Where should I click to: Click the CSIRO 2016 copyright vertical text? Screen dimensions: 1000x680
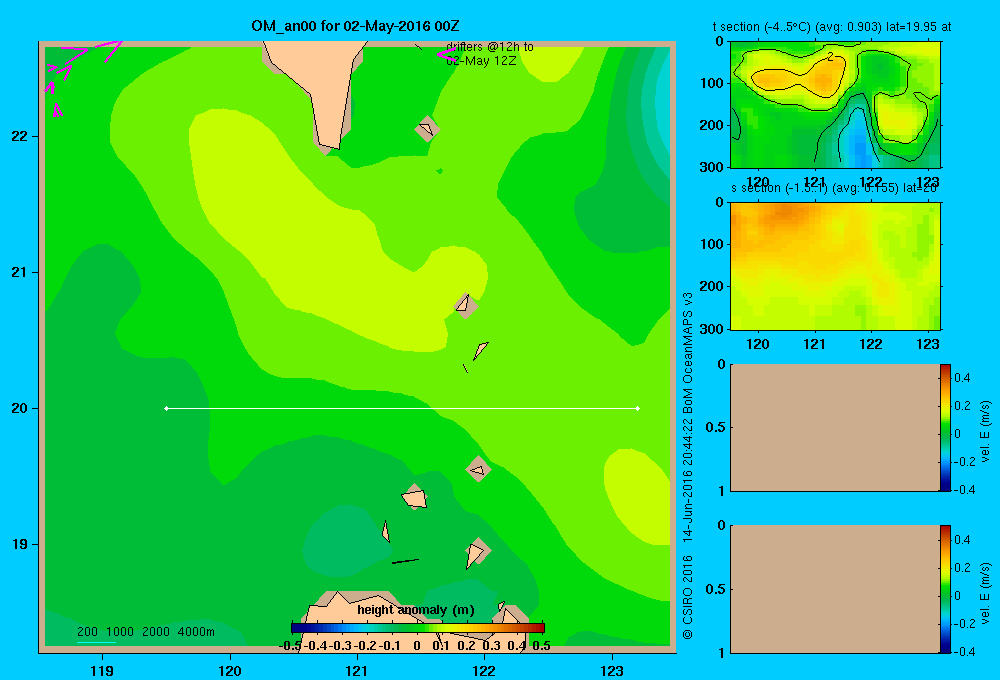click(688, 598)
